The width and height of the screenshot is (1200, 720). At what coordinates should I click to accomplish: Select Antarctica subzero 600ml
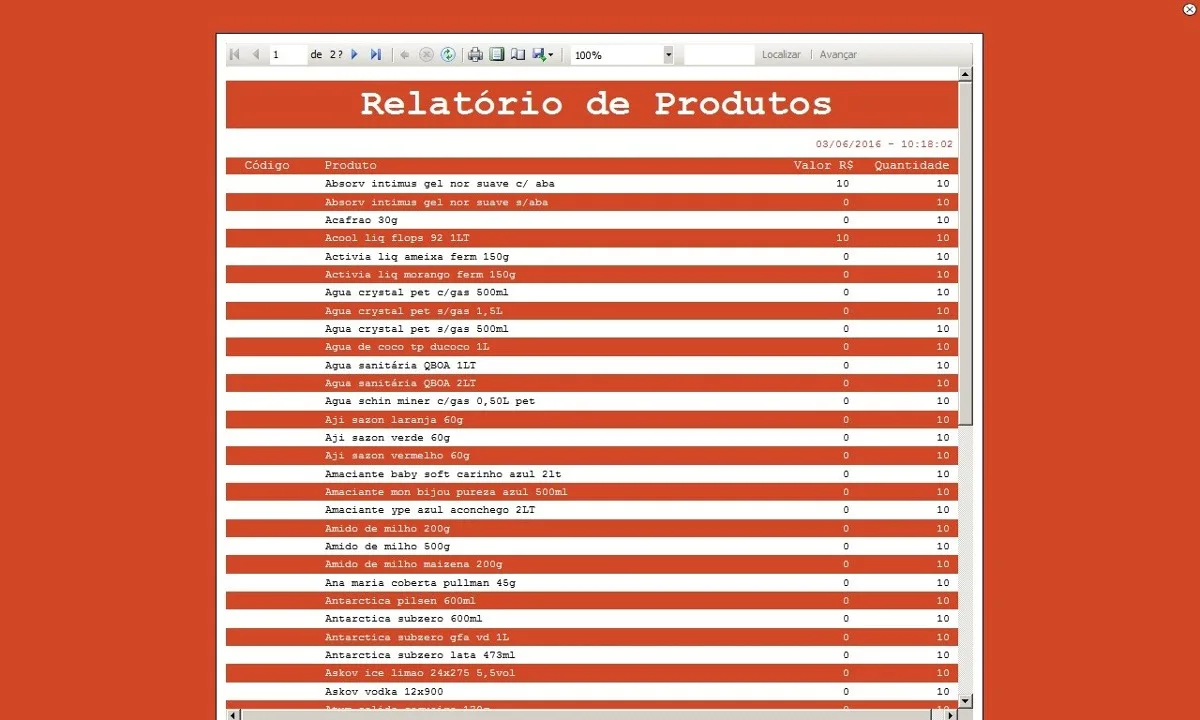point(592,618)
